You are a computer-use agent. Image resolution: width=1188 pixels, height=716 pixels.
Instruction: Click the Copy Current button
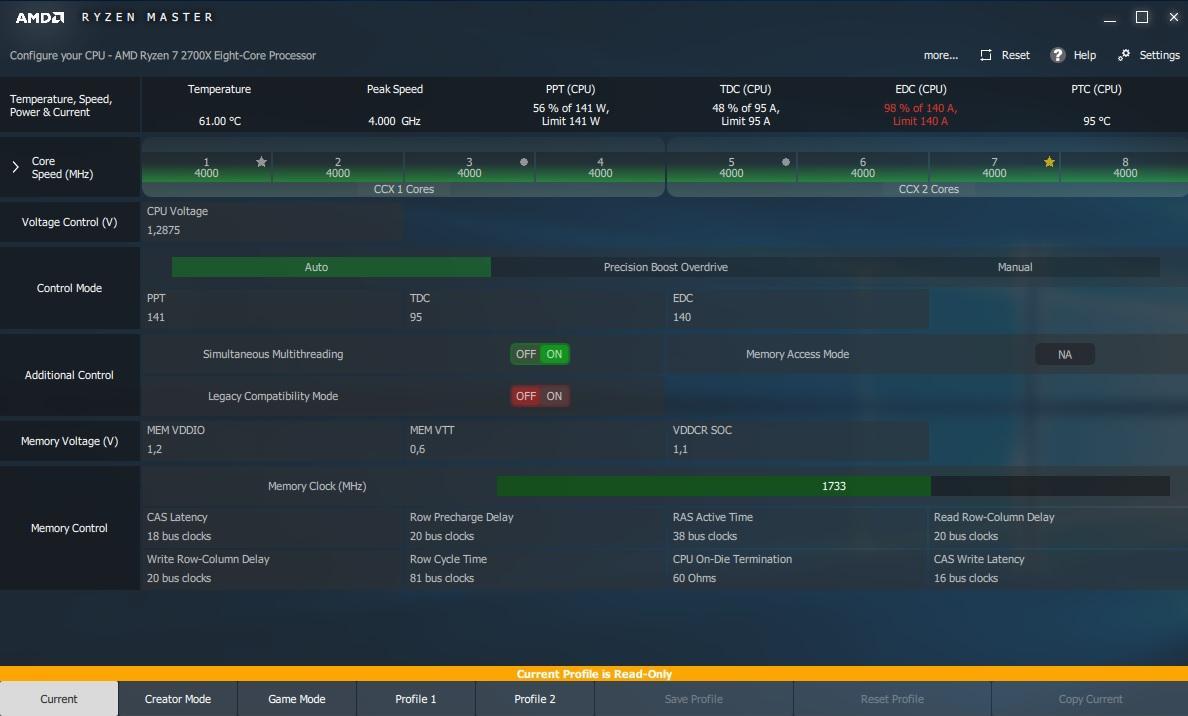(1090, 699)
